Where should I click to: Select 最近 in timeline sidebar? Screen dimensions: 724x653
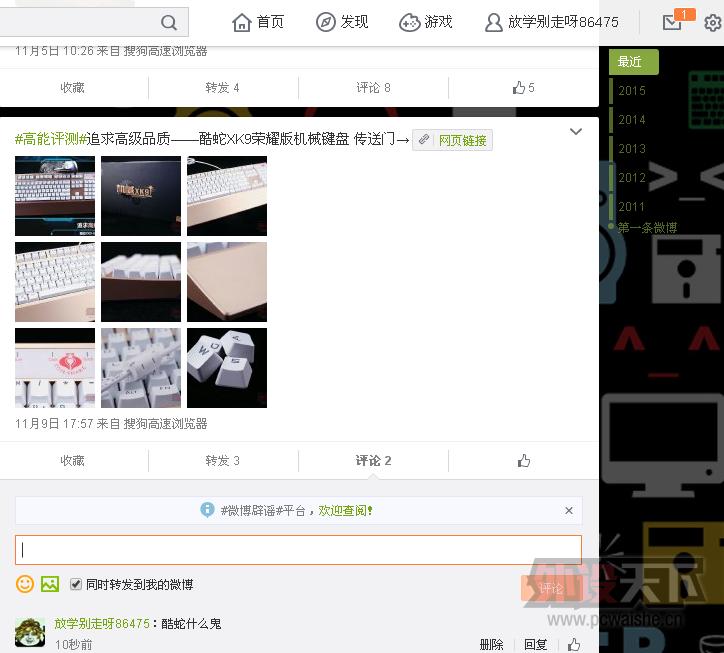pyautogui.click(x=634, y=61)
